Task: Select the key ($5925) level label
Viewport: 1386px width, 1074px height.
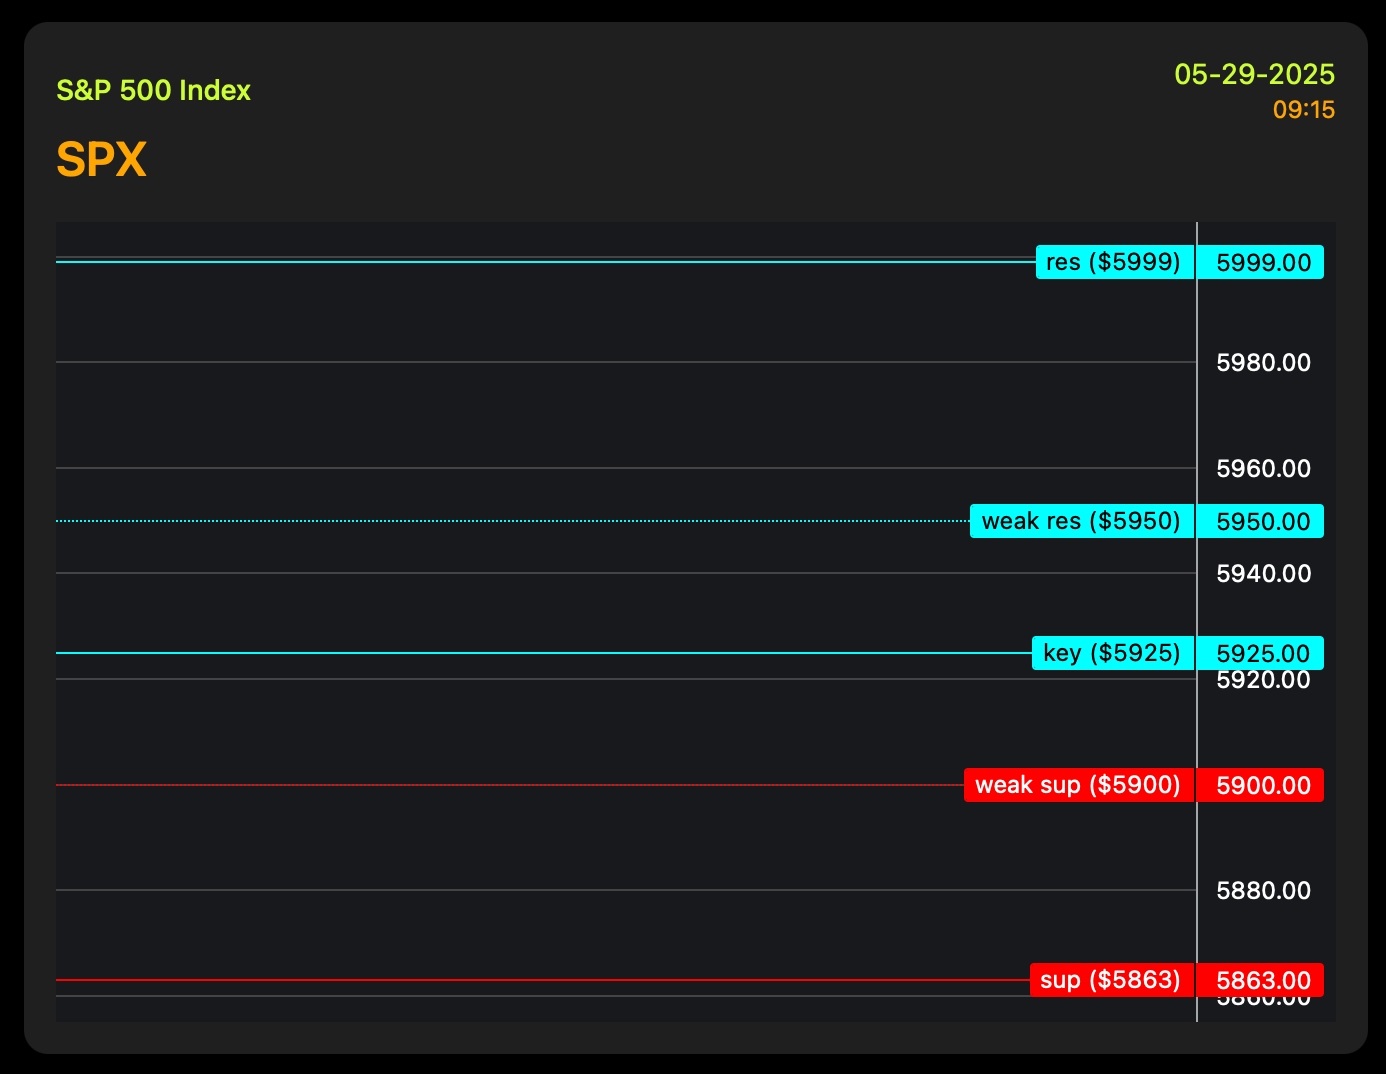Action: 1113,653
